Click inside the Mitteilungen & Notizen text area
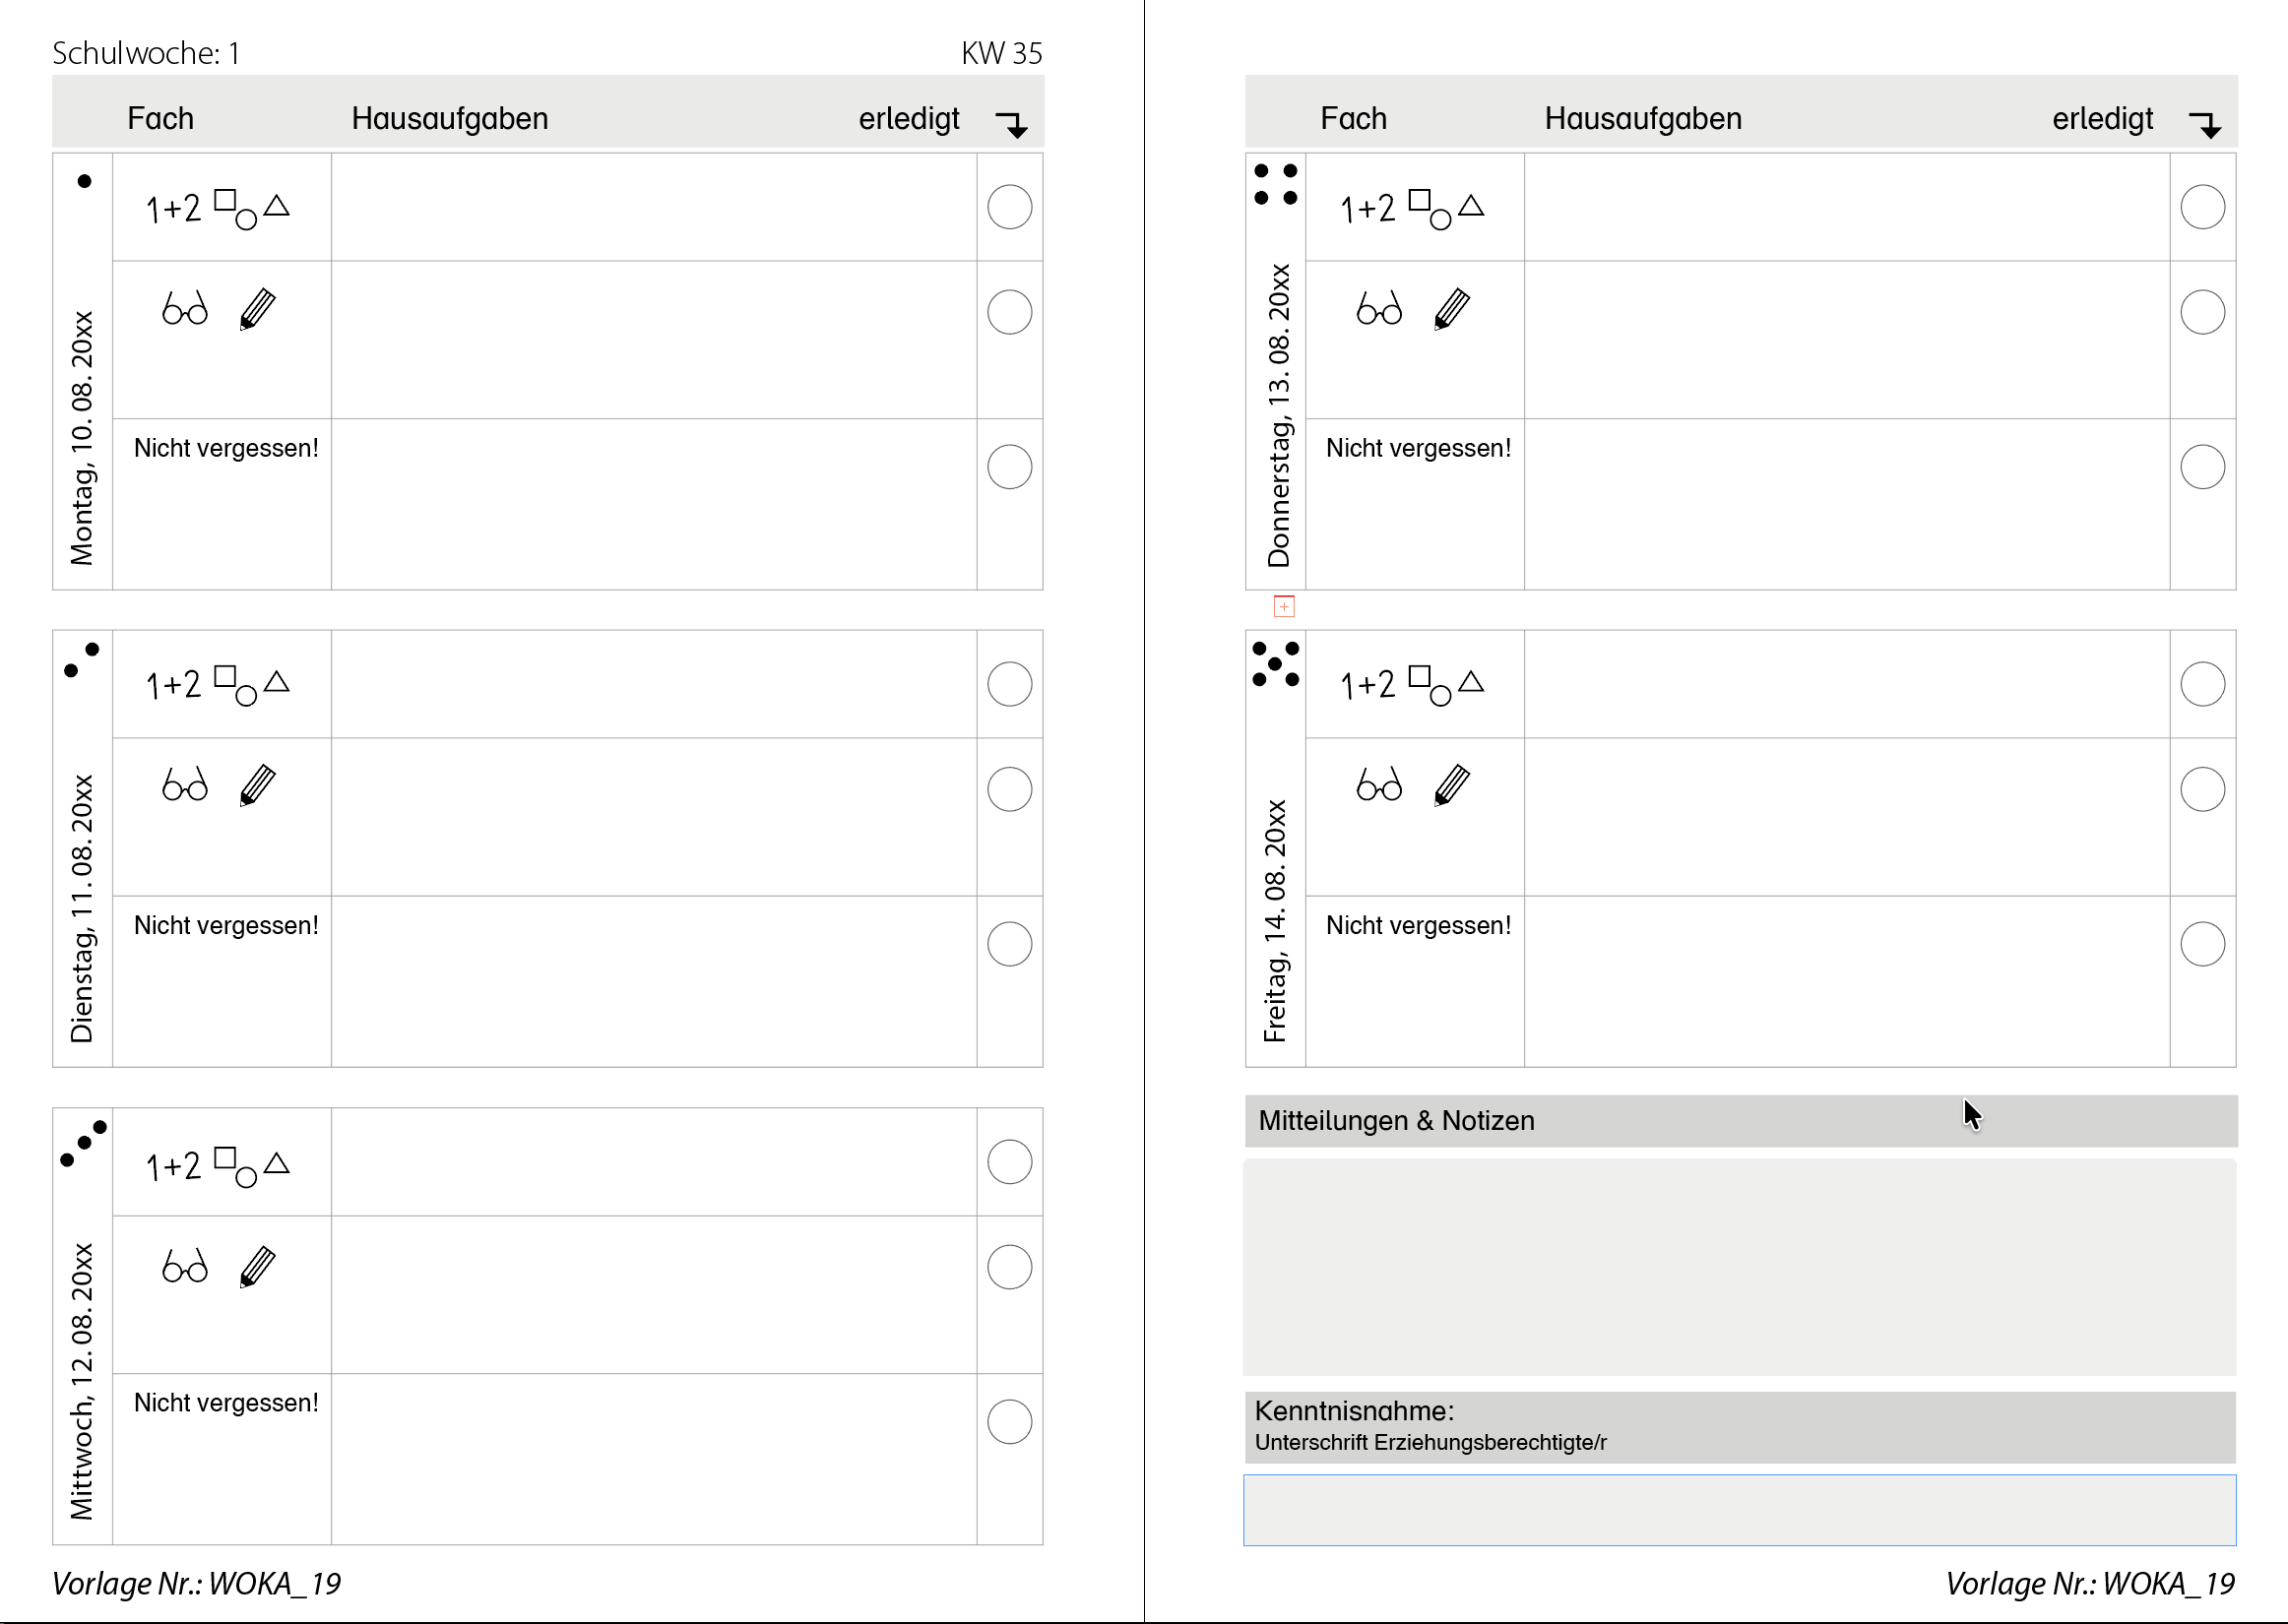This screenshot has height=1624, width=2288. [x=1740, y=1267]
